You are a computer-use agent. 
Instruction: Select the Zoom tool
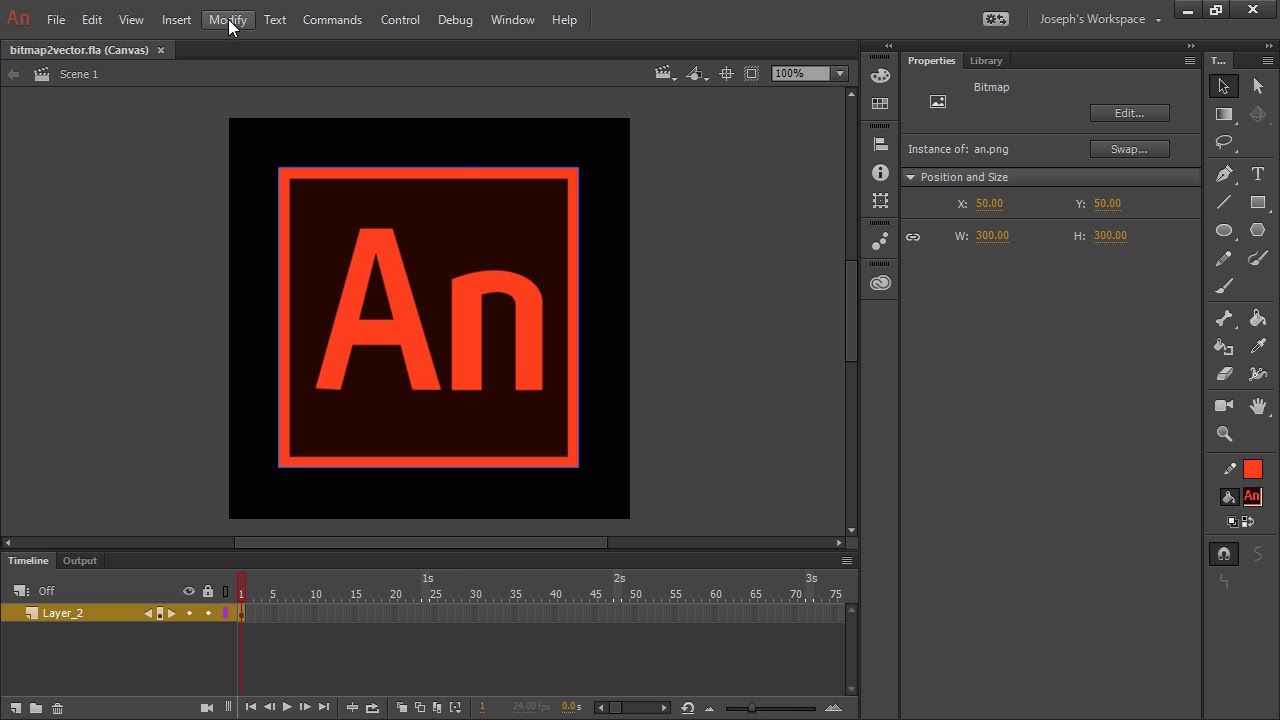pos(1224,434)
